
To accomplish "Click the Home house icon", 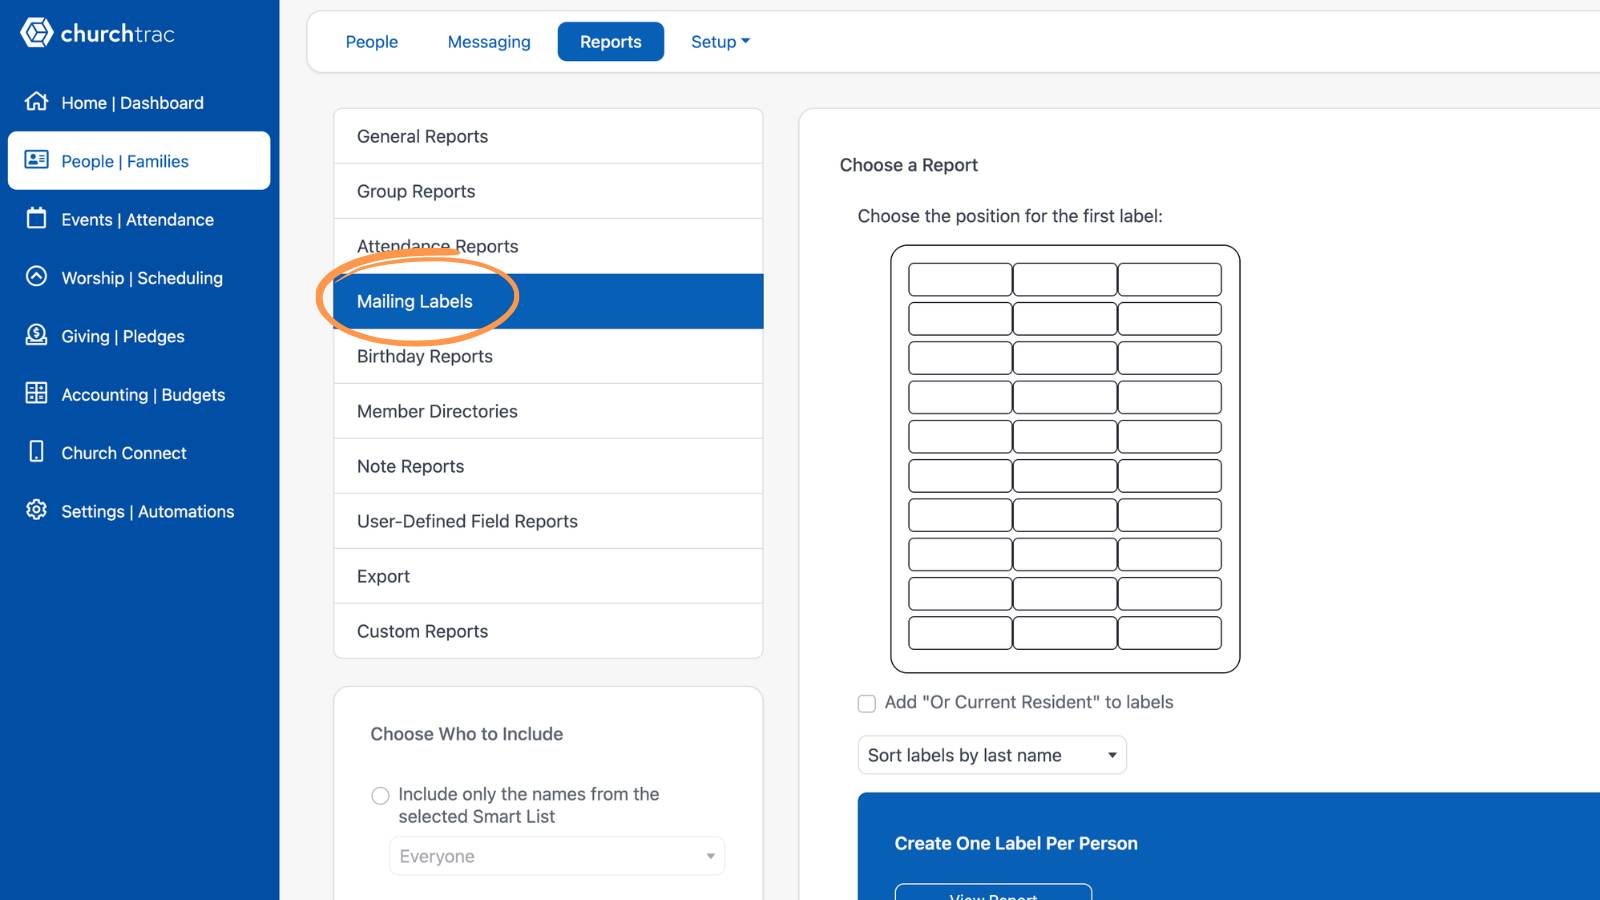I will click(x=37, y=102).
